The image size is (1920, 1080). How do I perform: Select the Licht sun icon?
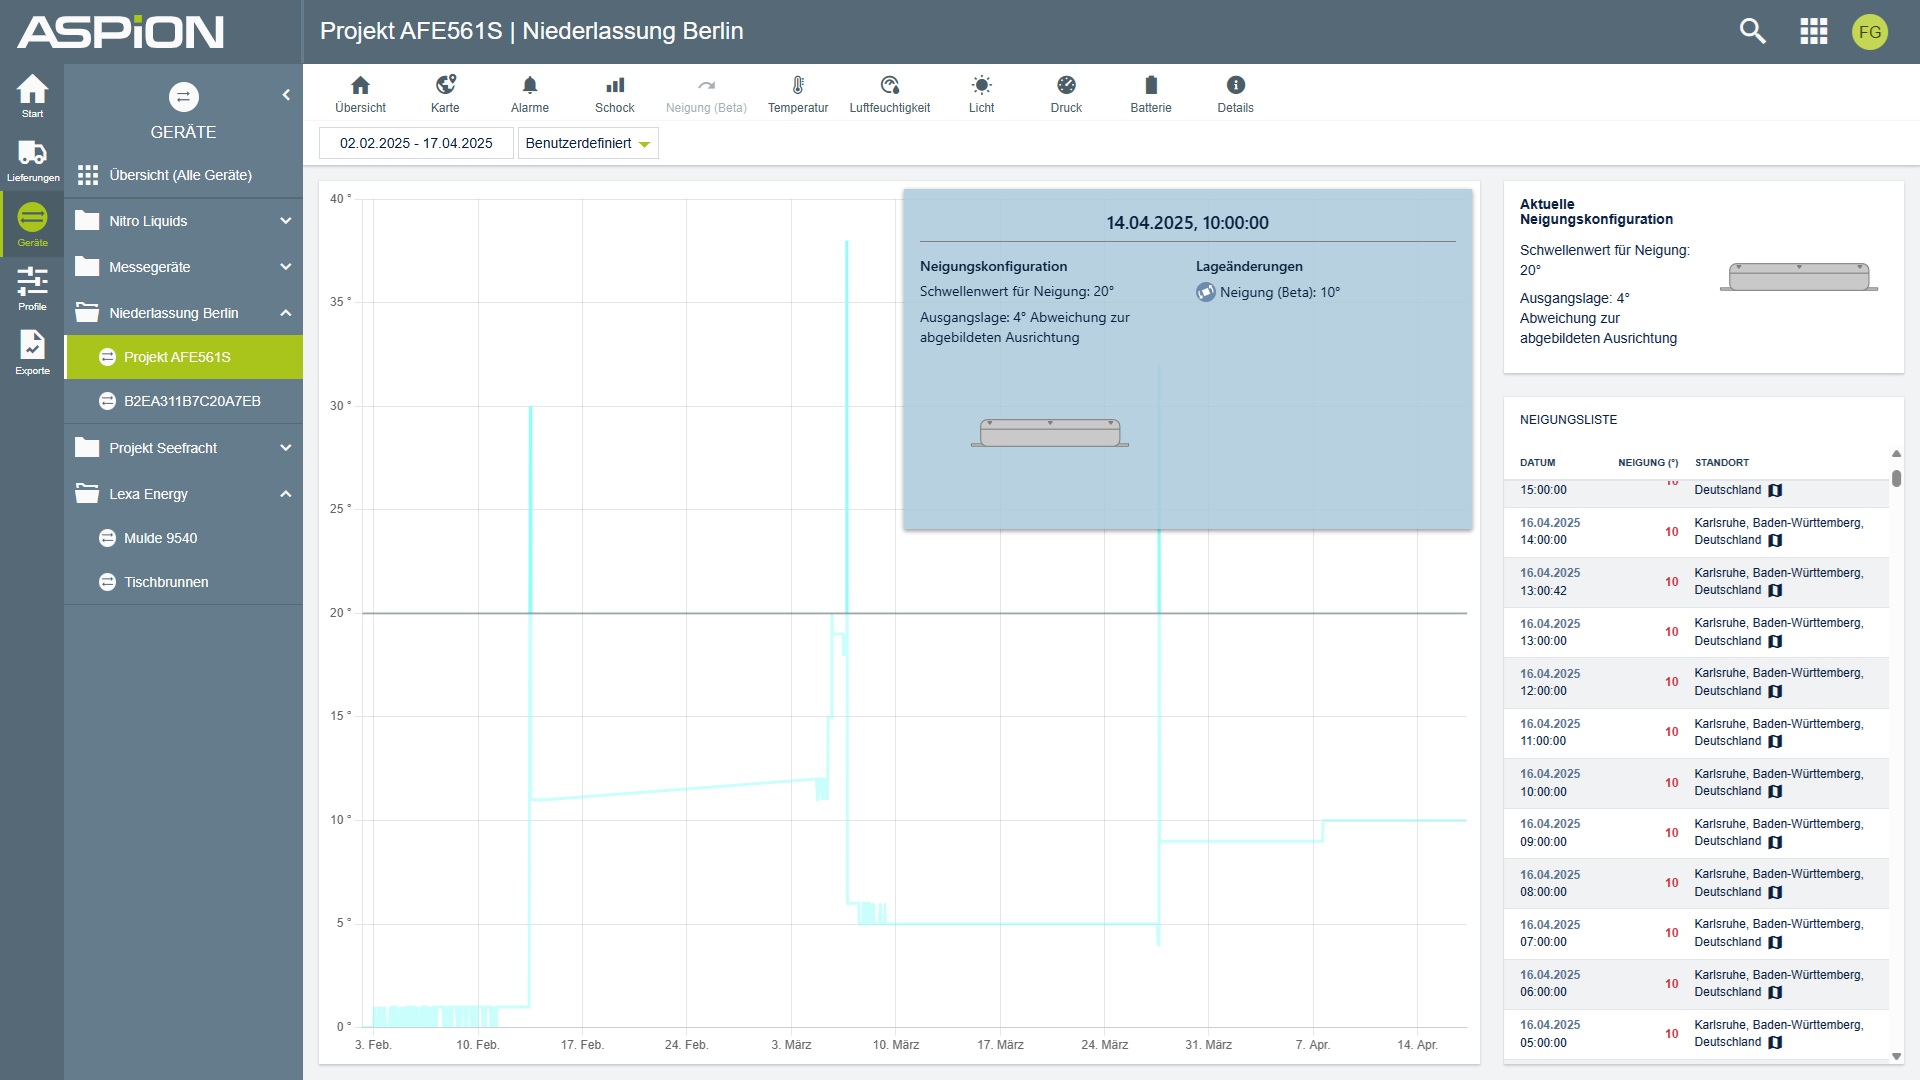point(981,85)
